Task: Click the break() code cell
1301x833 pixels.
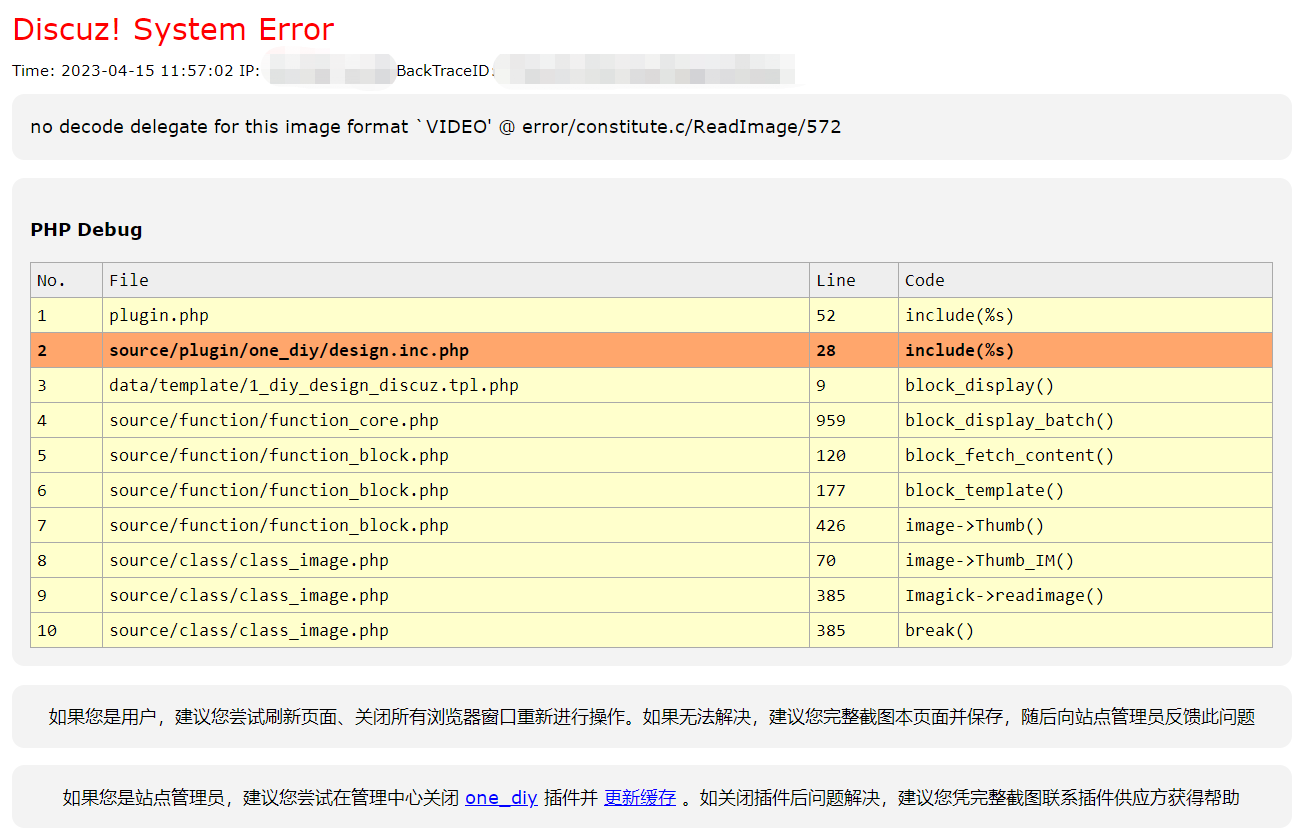Action: tap(1085, 630)
